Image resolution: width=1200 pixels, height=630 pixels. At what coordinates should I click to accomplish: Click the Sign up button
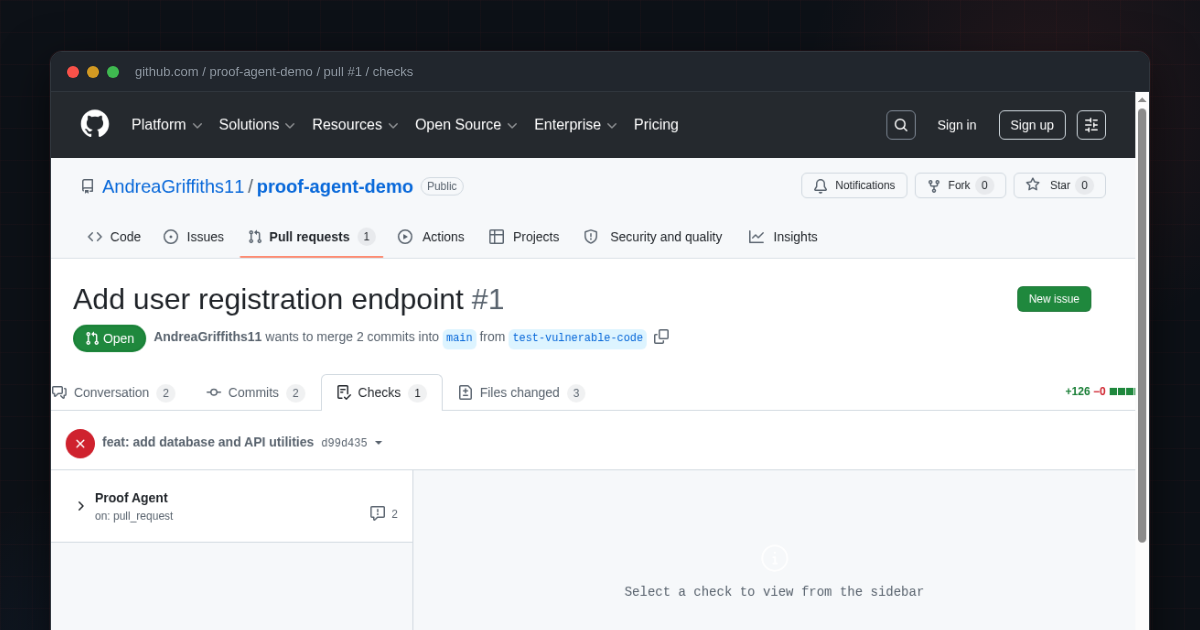click(1031, 125)
